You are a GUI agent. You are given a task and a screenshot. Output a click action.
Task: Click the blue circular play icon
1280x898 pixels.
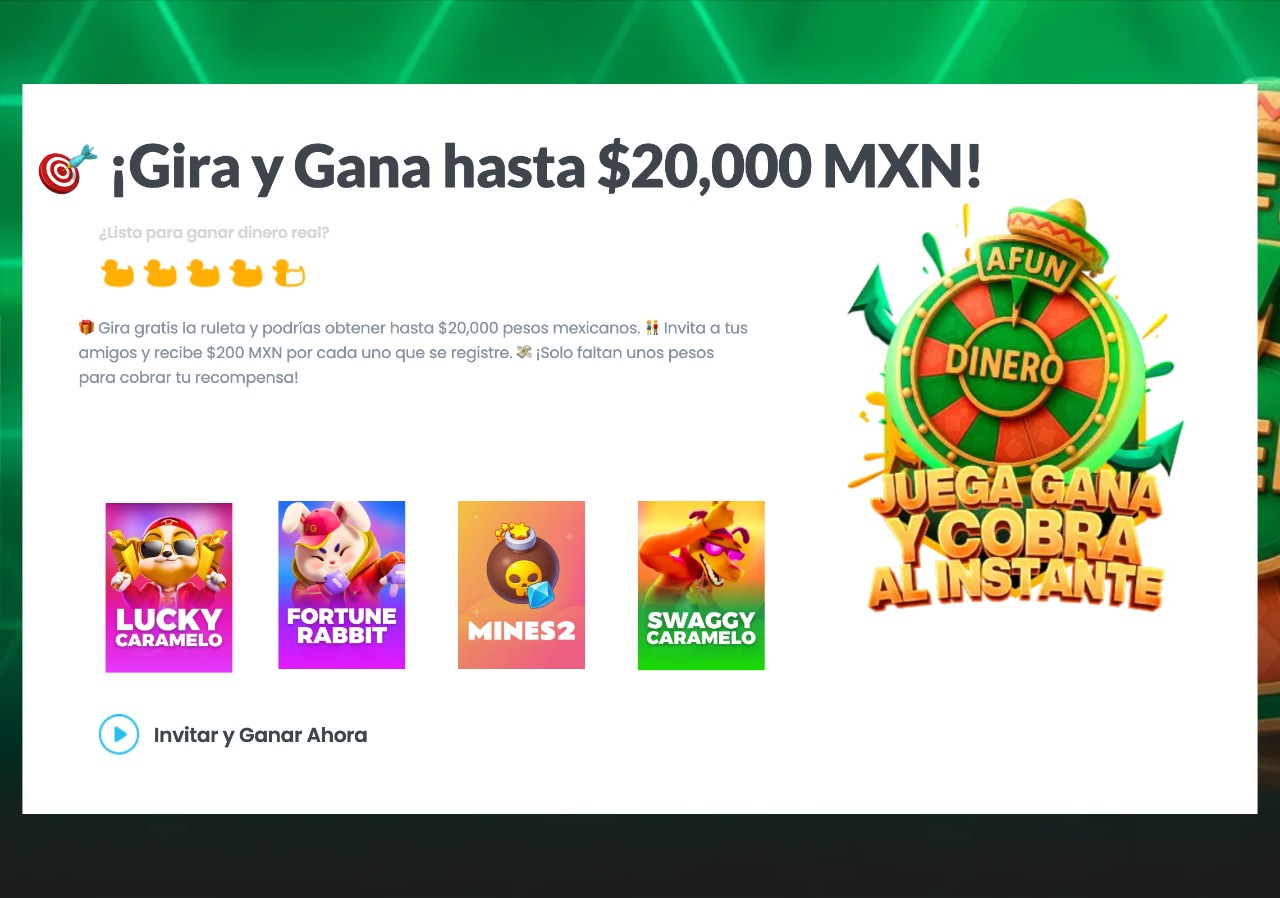click(x=119, y=734)
